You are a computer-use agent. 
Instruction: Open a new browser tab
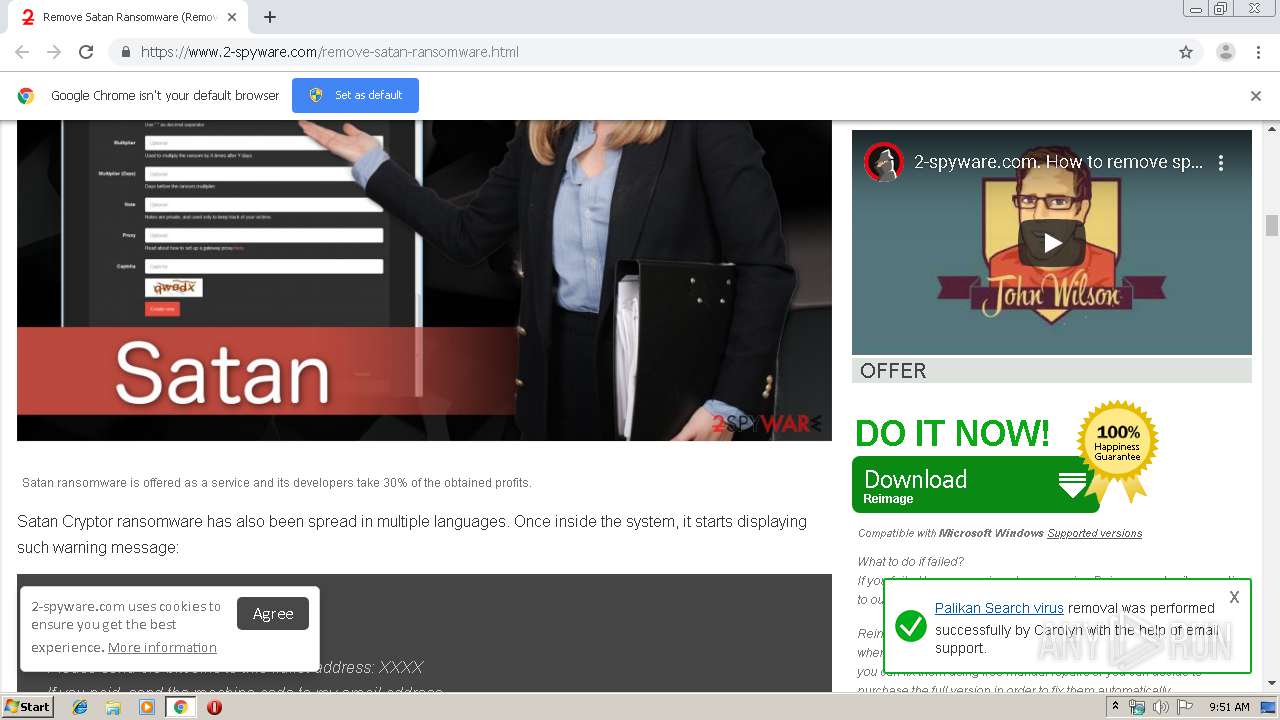coord(270,17)
